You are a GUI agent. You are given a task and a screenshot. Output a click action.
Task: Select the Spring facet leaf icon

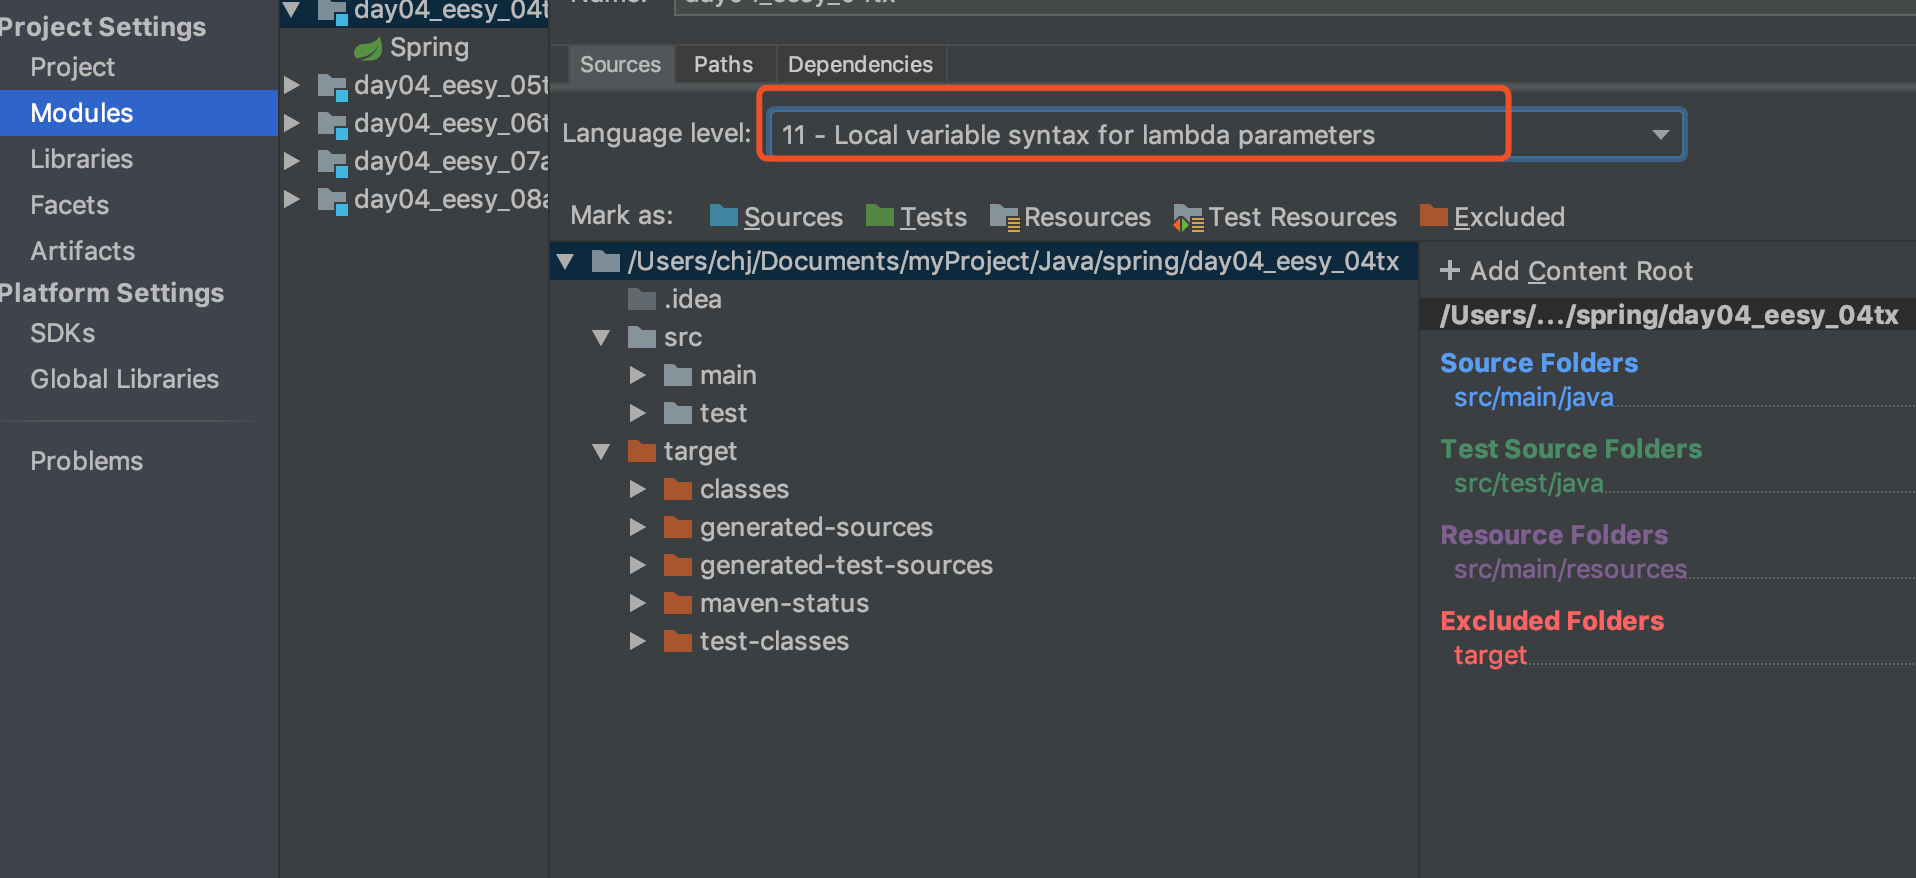[x=368, y=48]
